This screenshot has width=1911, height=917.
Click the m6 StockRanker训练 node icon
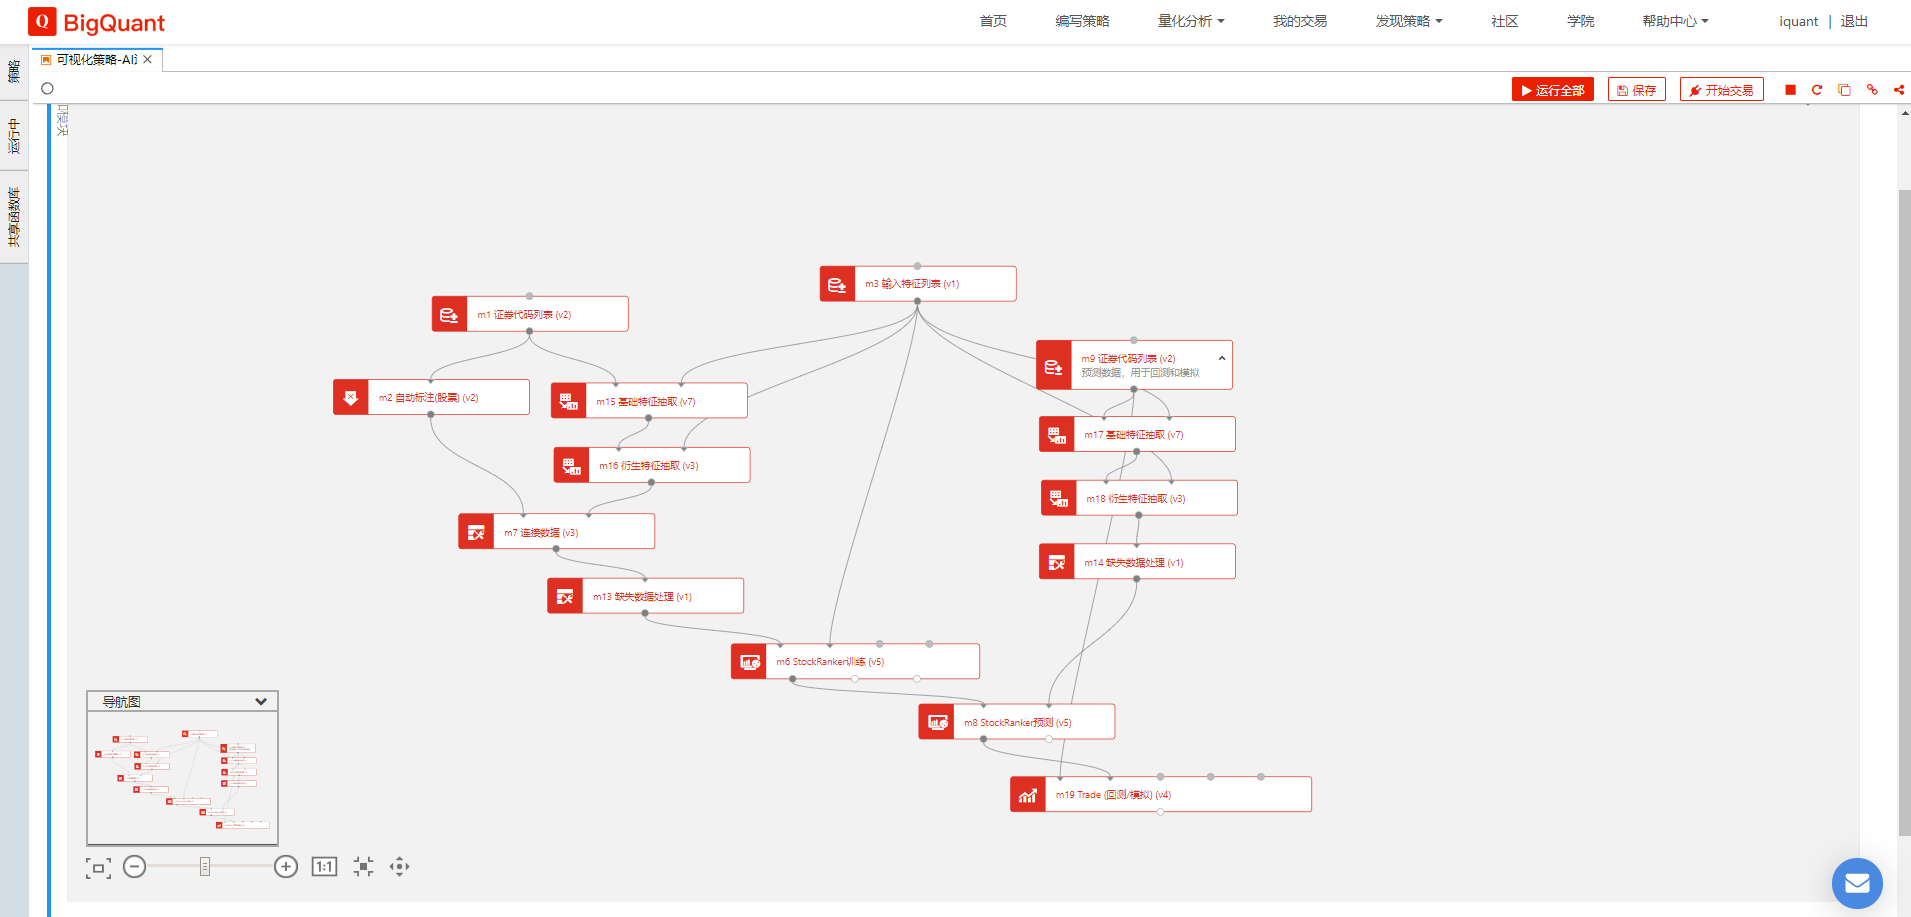[749, 661]
